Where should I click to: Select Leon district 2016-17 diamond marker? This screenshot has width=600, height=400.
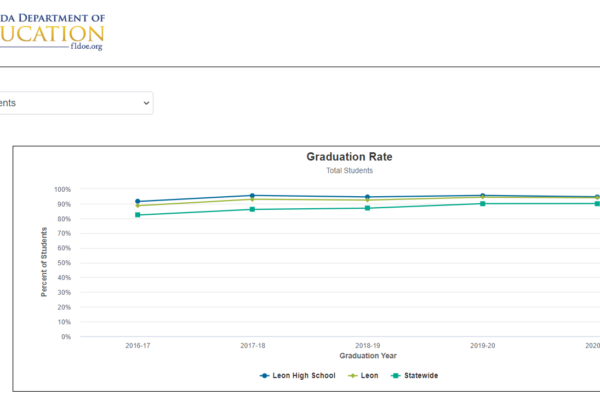point(138,206)
